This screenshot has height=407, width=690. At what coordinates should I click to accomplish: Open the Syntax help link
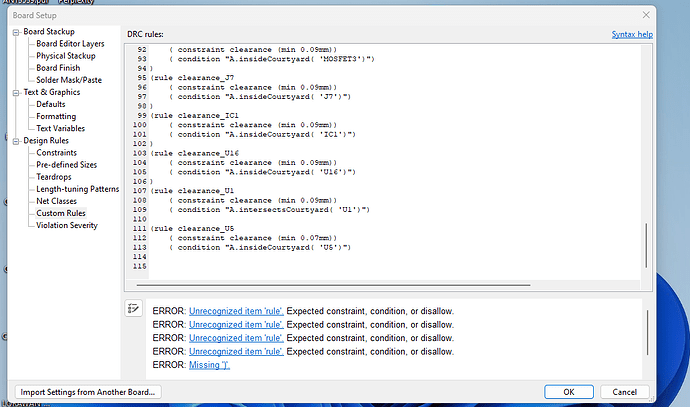[632, 34]
